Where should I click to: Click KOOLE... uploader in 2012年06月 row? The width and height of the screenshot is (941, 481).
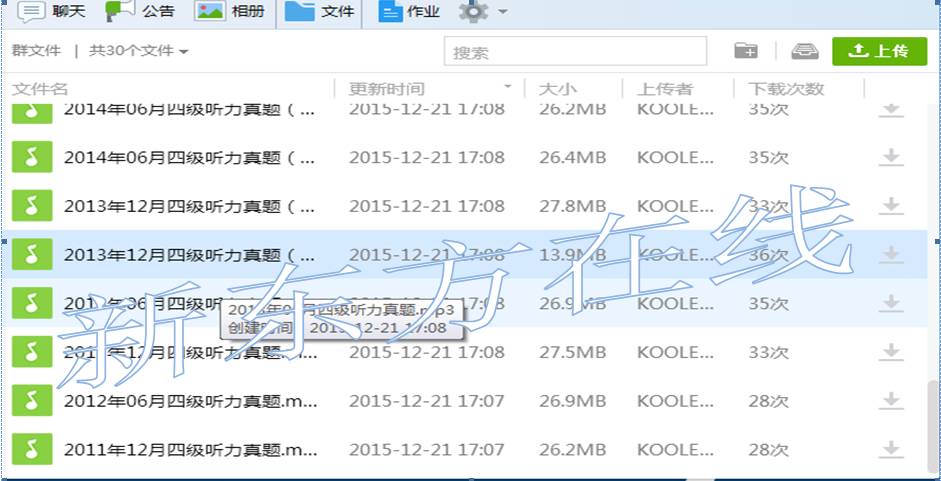pyautogui.click(x=676, y=401)
